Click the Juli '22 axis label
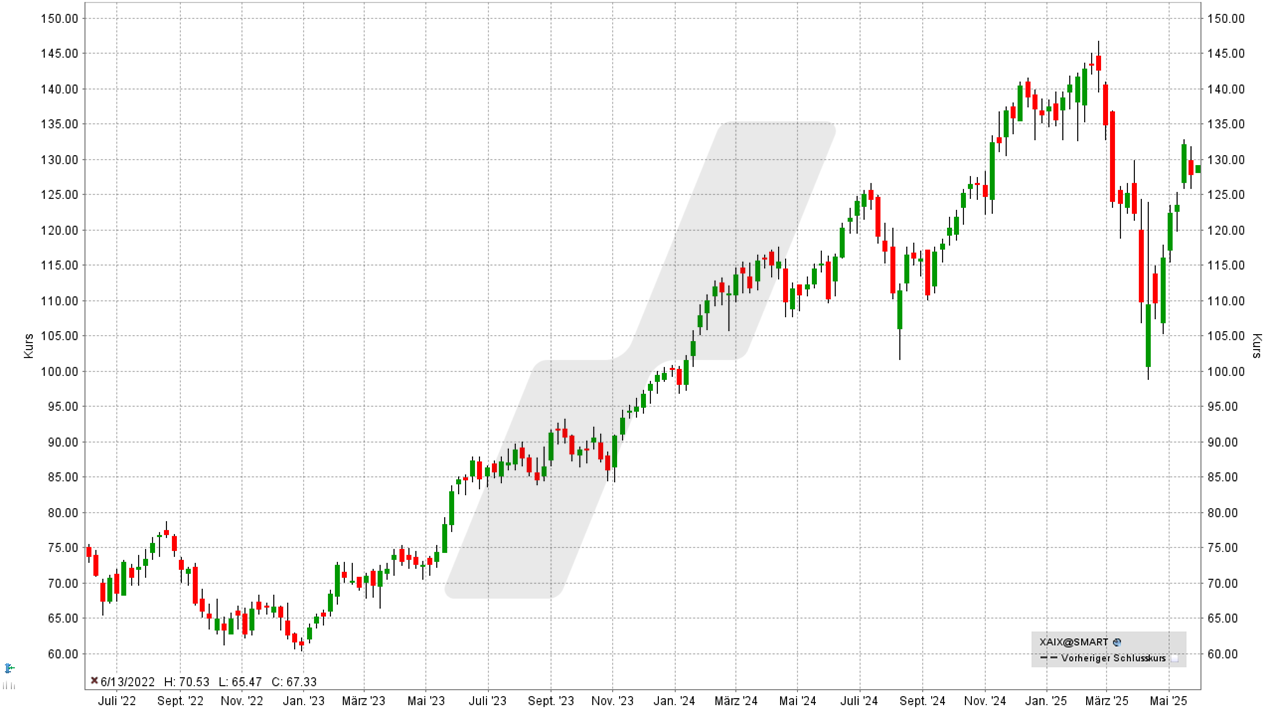This screenshot has width=1280, height=720. point(117,702)
